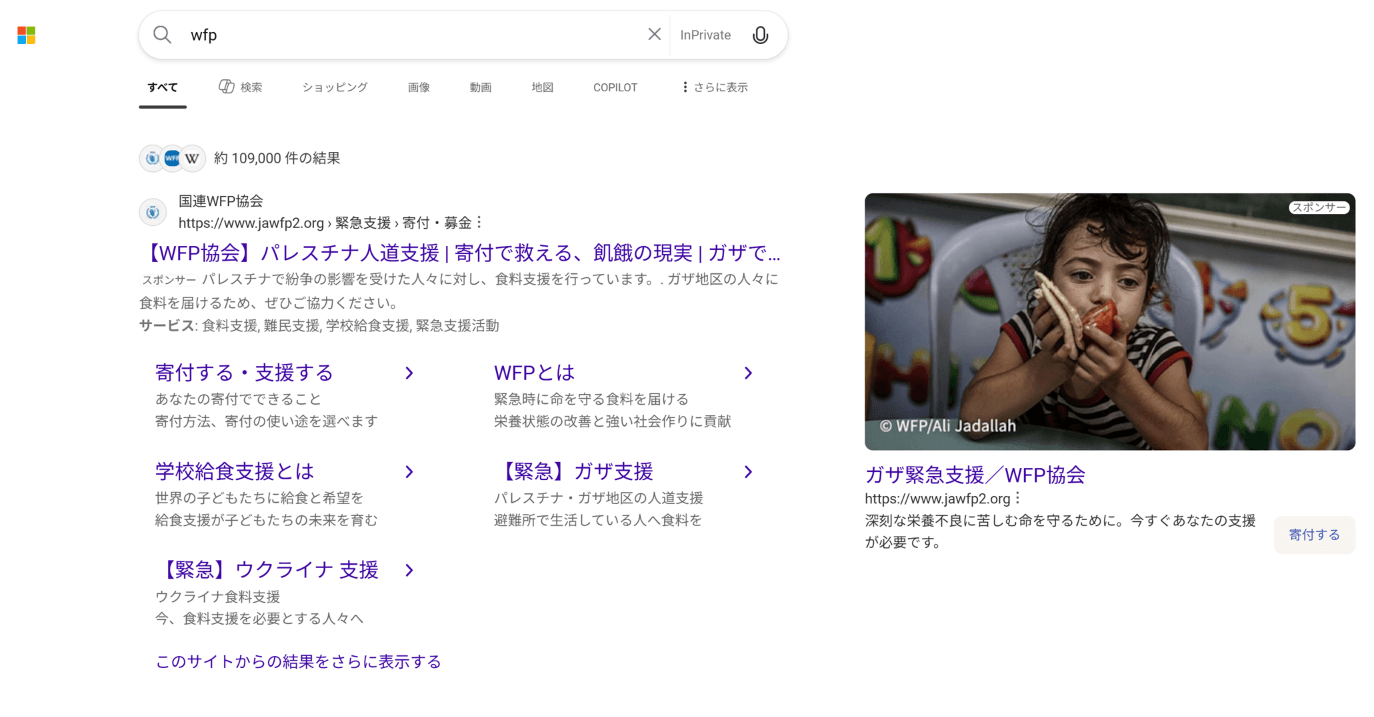Viewport: 1374px width, 717px height.
Task: Open the 検索 tab
Action: click(x=240, y=87)
